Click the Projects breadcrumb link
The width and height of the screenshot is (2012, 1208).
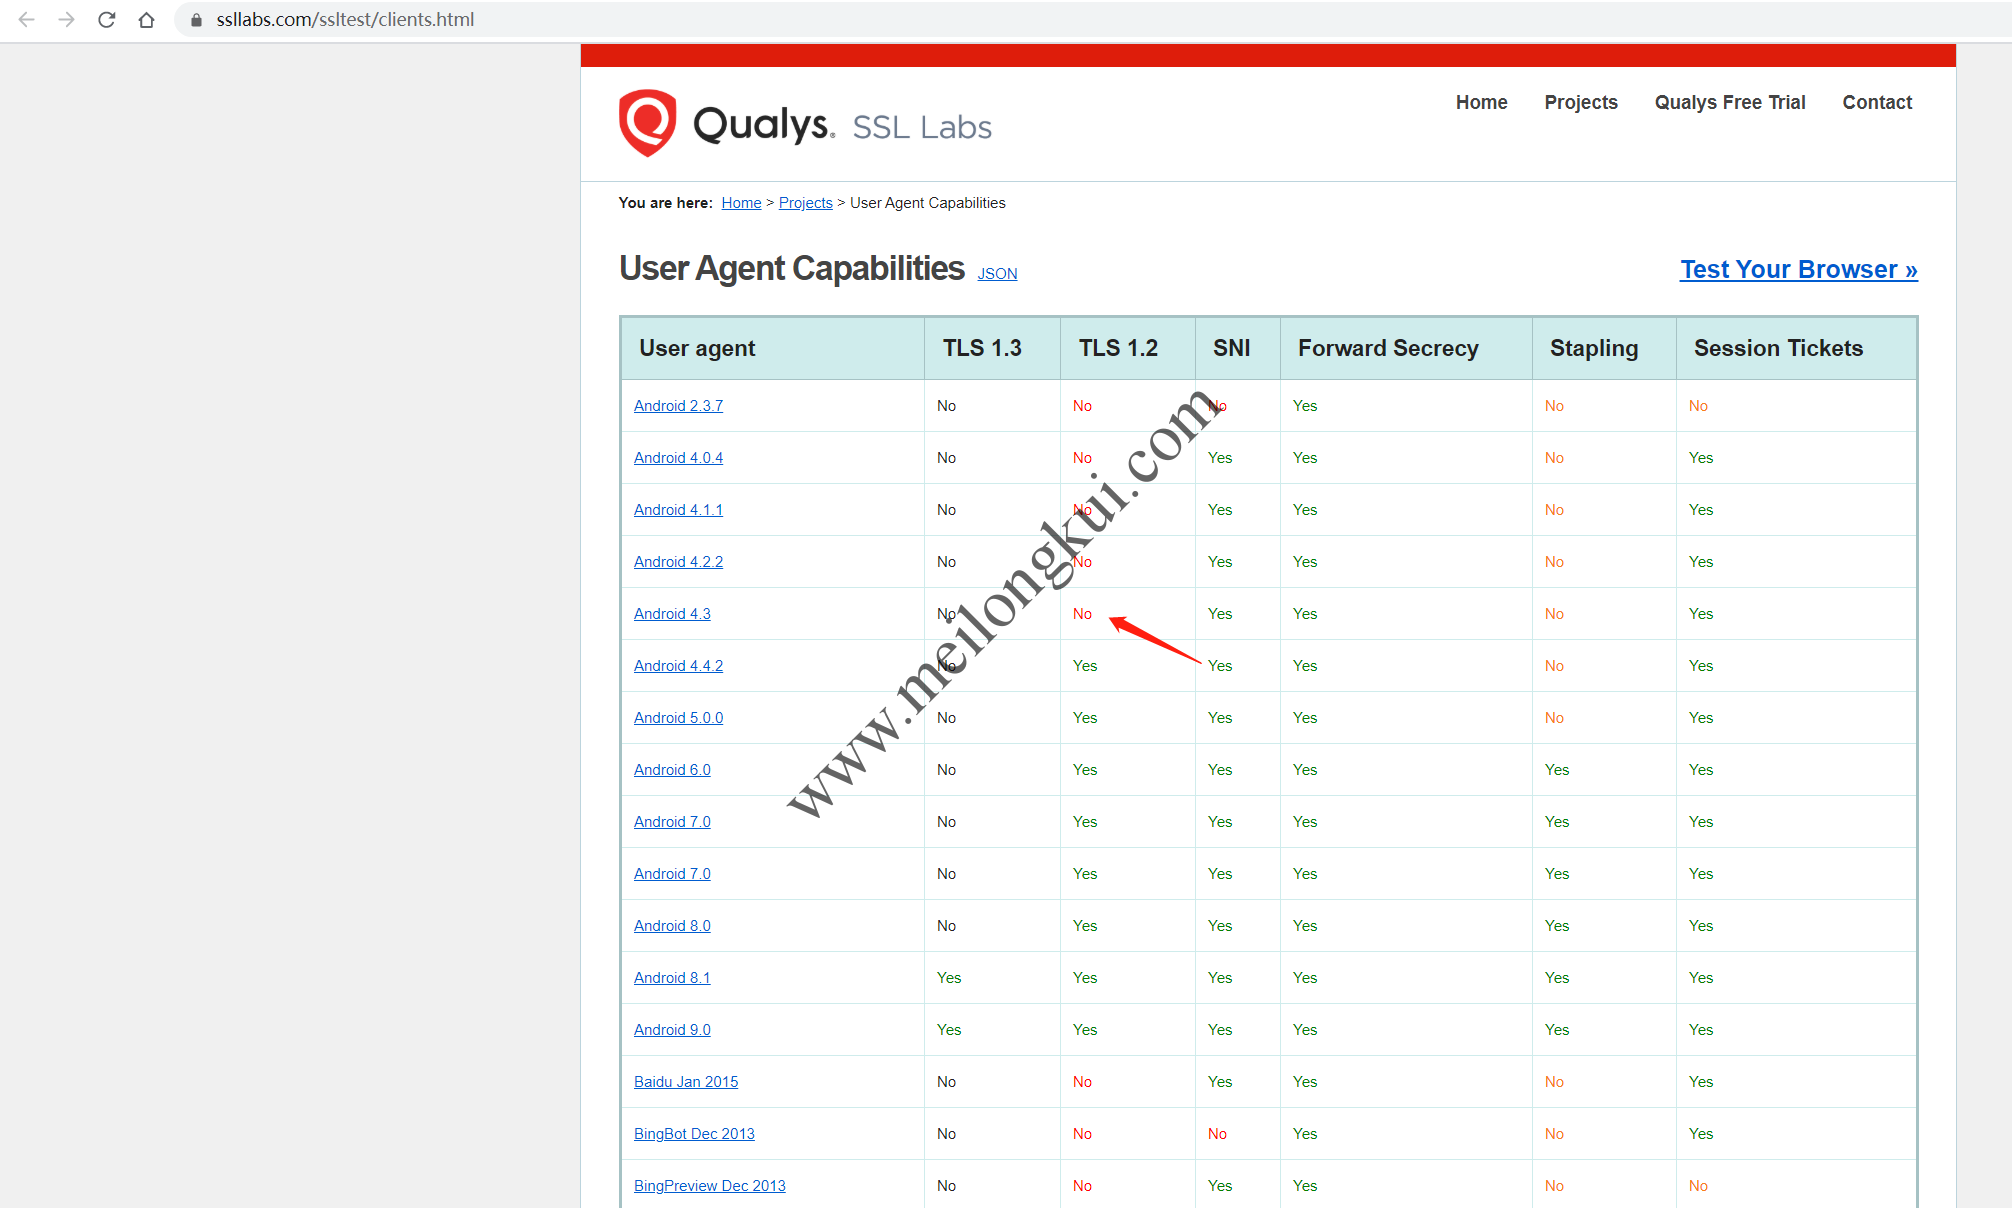[x=805, y=203]
